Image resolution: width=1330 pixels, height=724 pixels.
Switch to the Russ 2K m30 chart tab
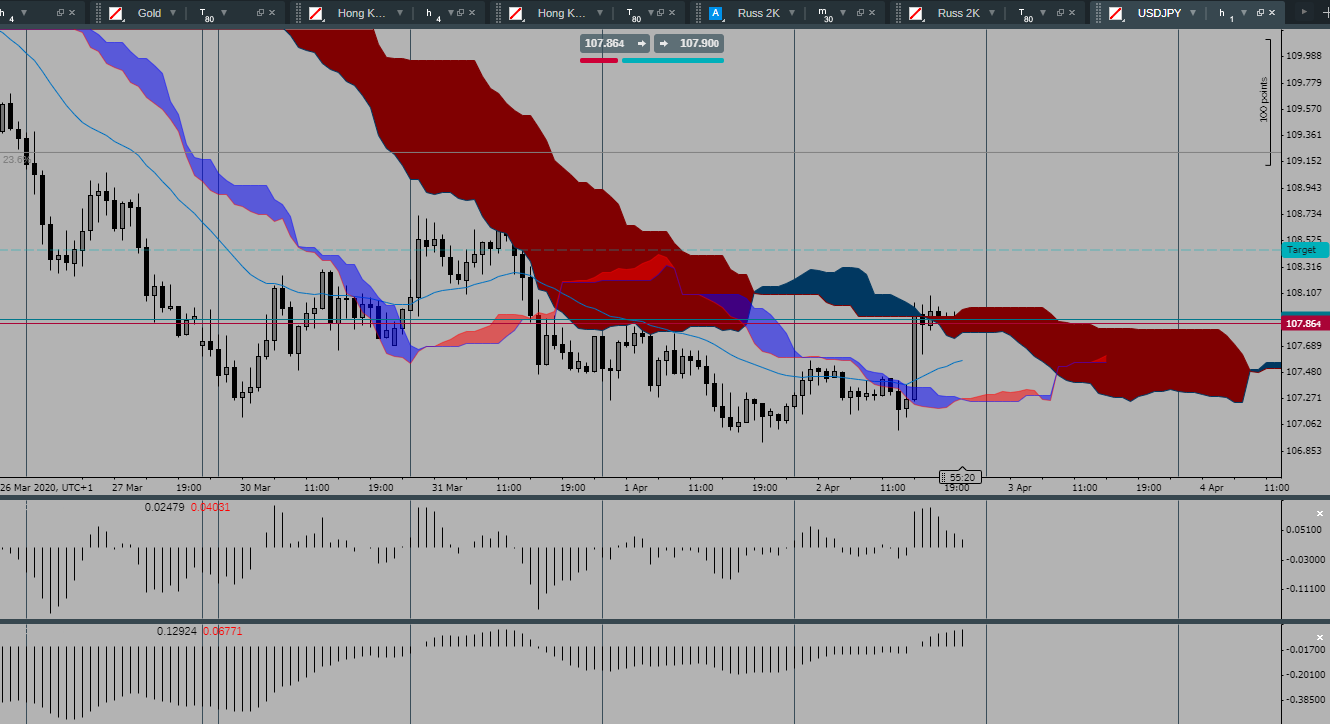[x=759, y=13]
